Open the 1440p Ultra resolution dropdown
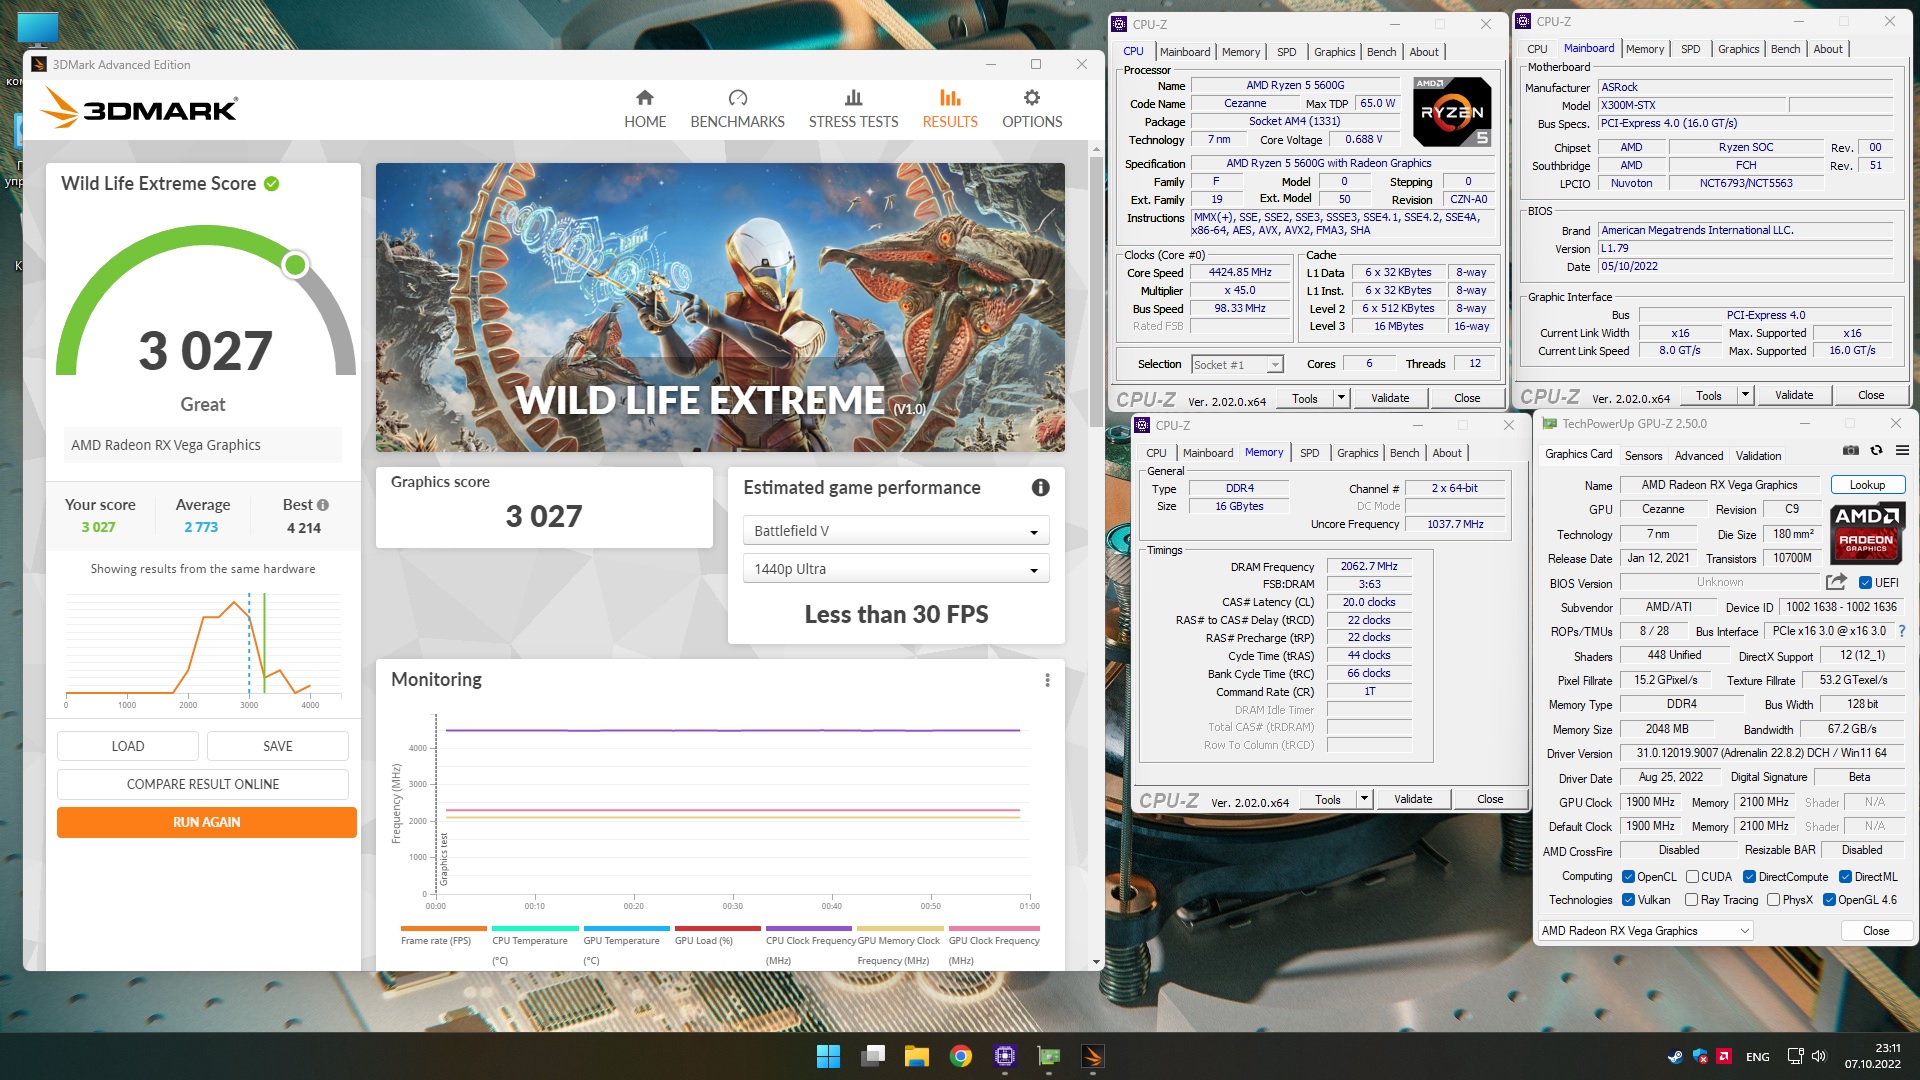The height and width of the screenshot is (1080, 1920). coord(896,569)
